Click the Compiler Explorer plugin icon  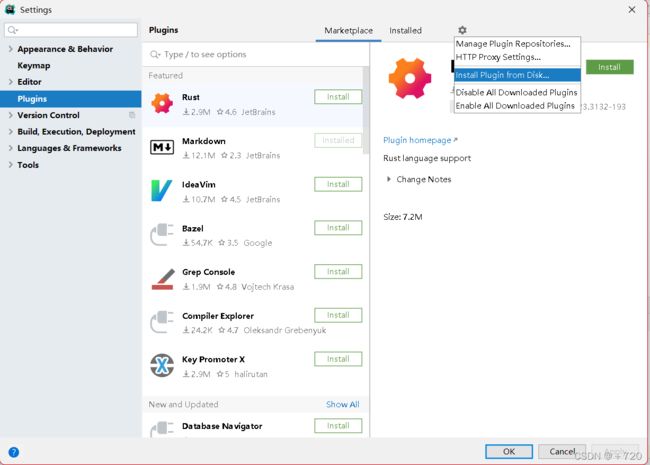click(162, 322)
